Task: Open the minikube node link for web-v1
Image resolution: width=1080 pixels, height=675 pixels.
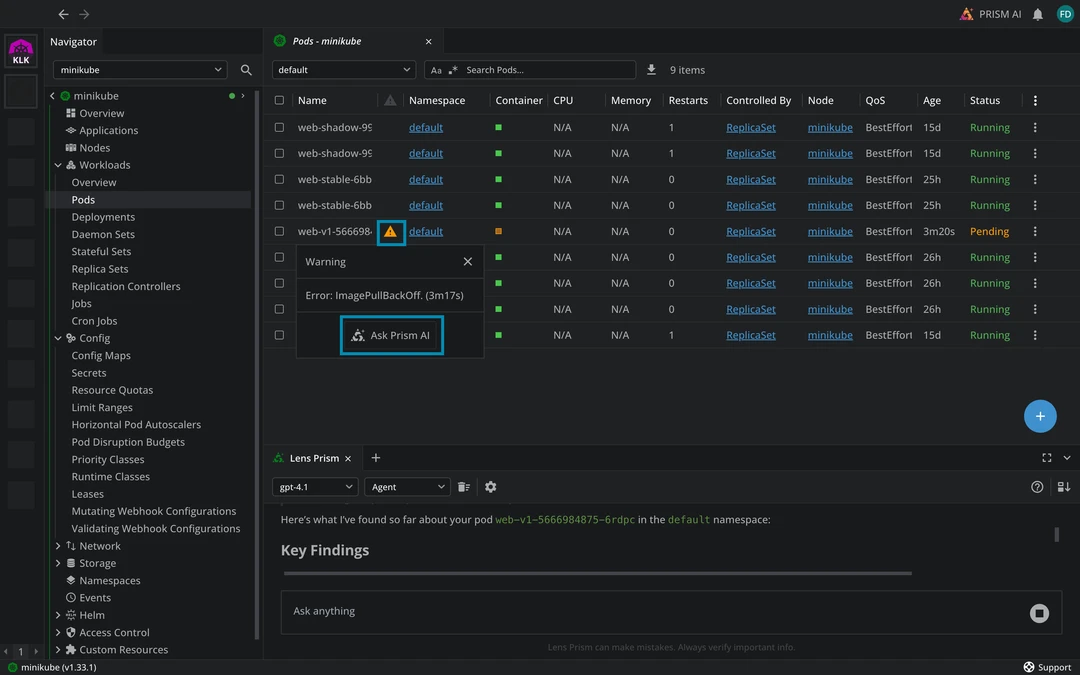Action: pyautogui.click(x=829, y=232)
